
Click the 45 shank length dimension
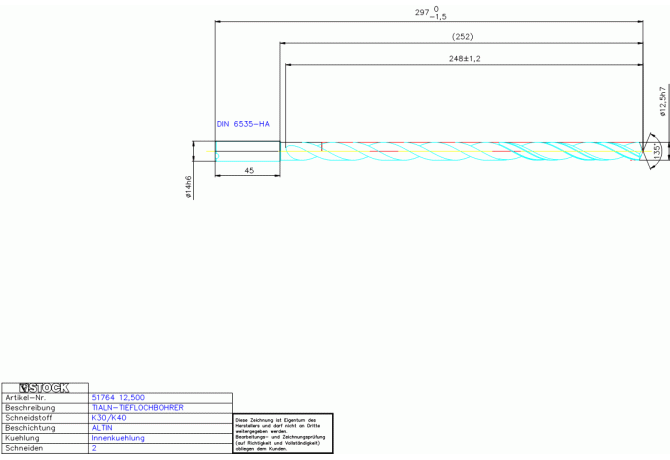point(247,169)
